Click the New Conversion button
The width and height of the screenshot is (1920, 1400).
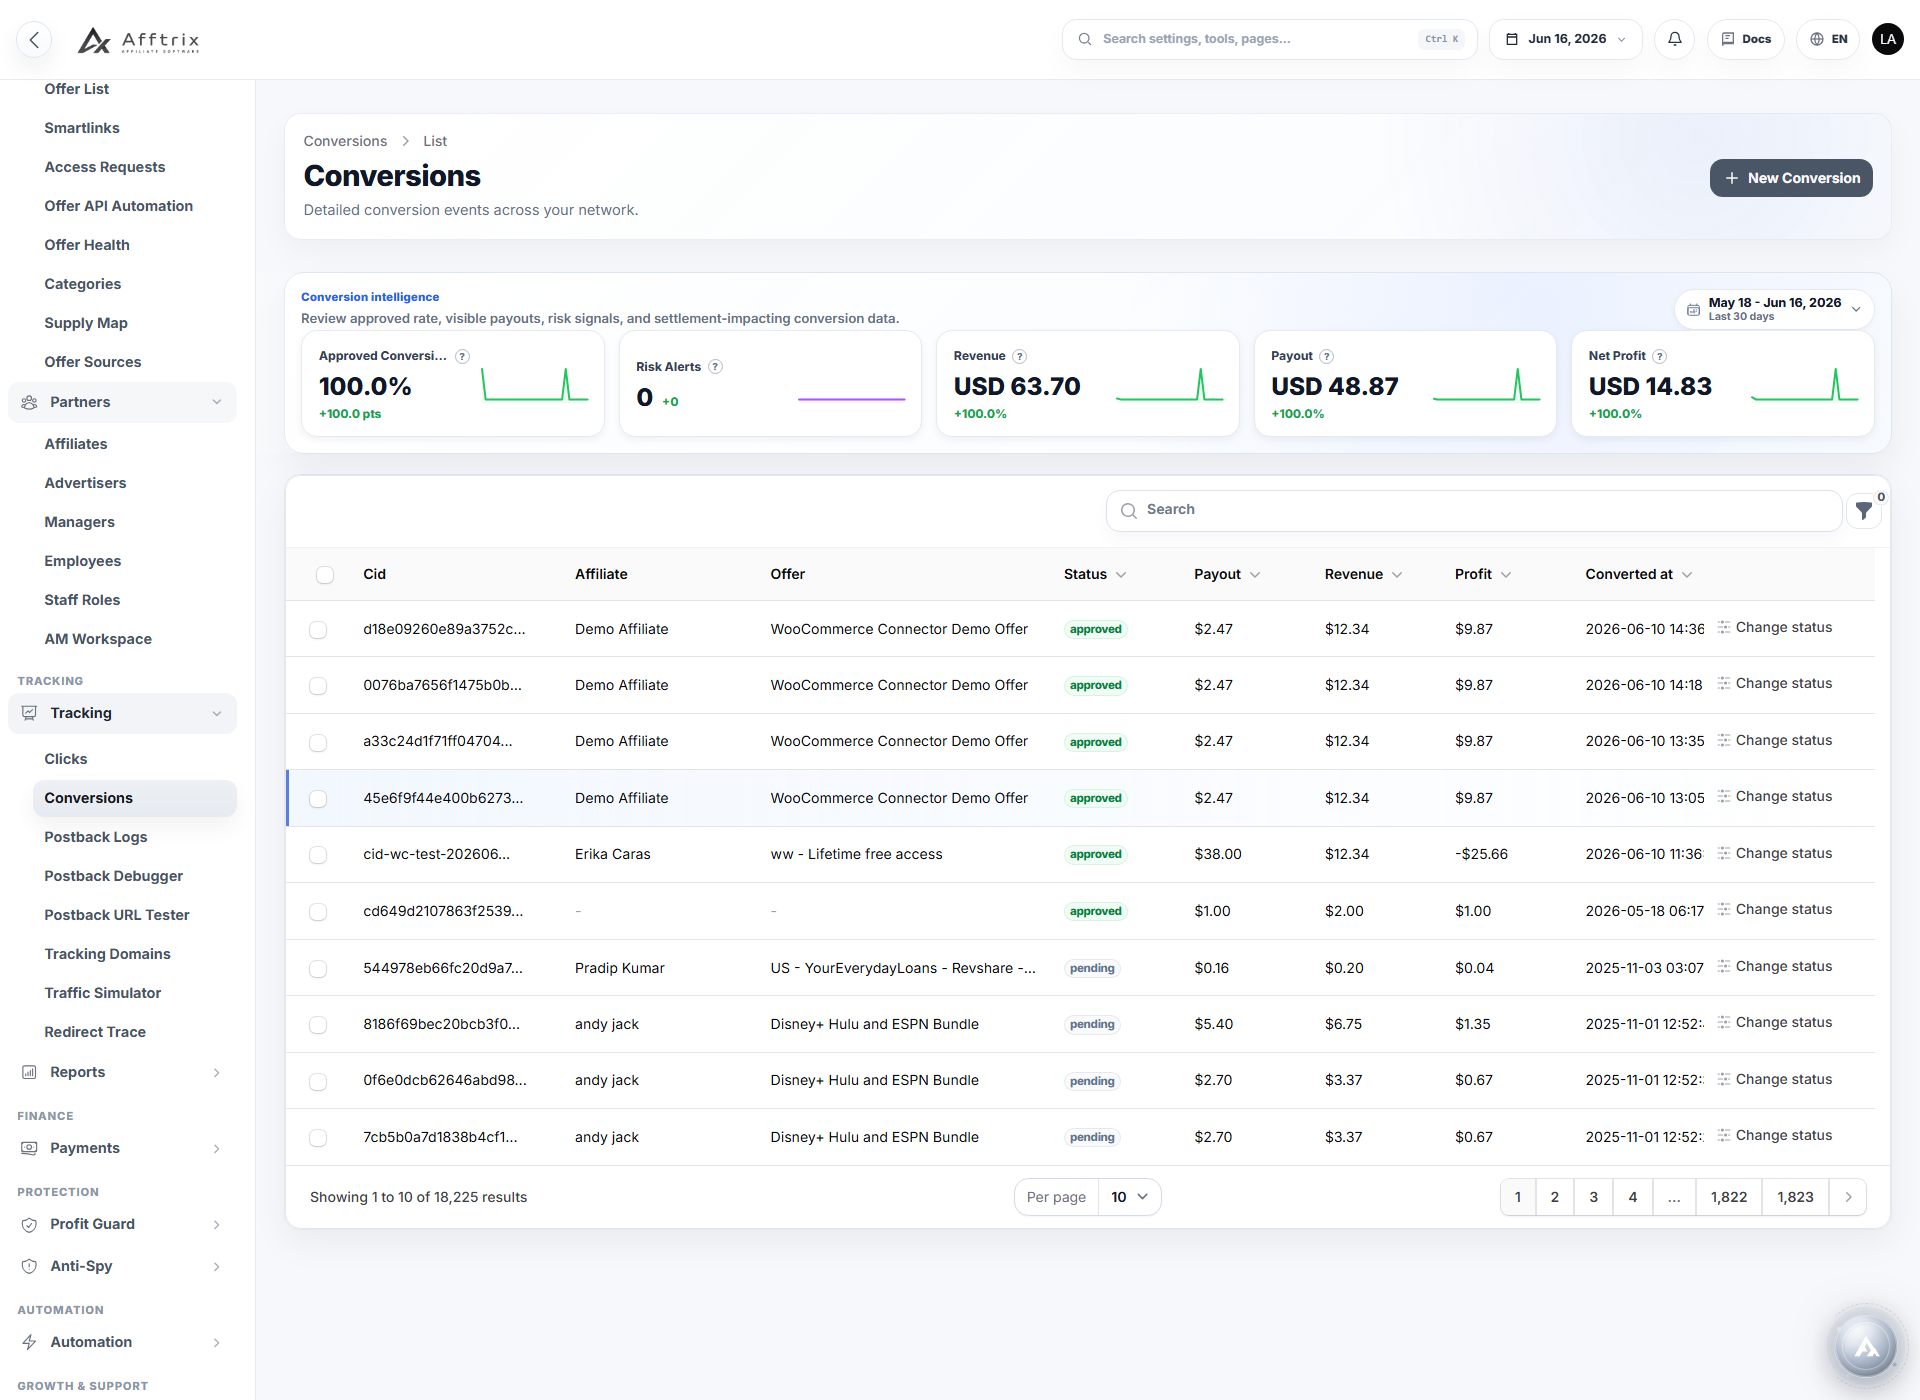tap(1791, 178)
